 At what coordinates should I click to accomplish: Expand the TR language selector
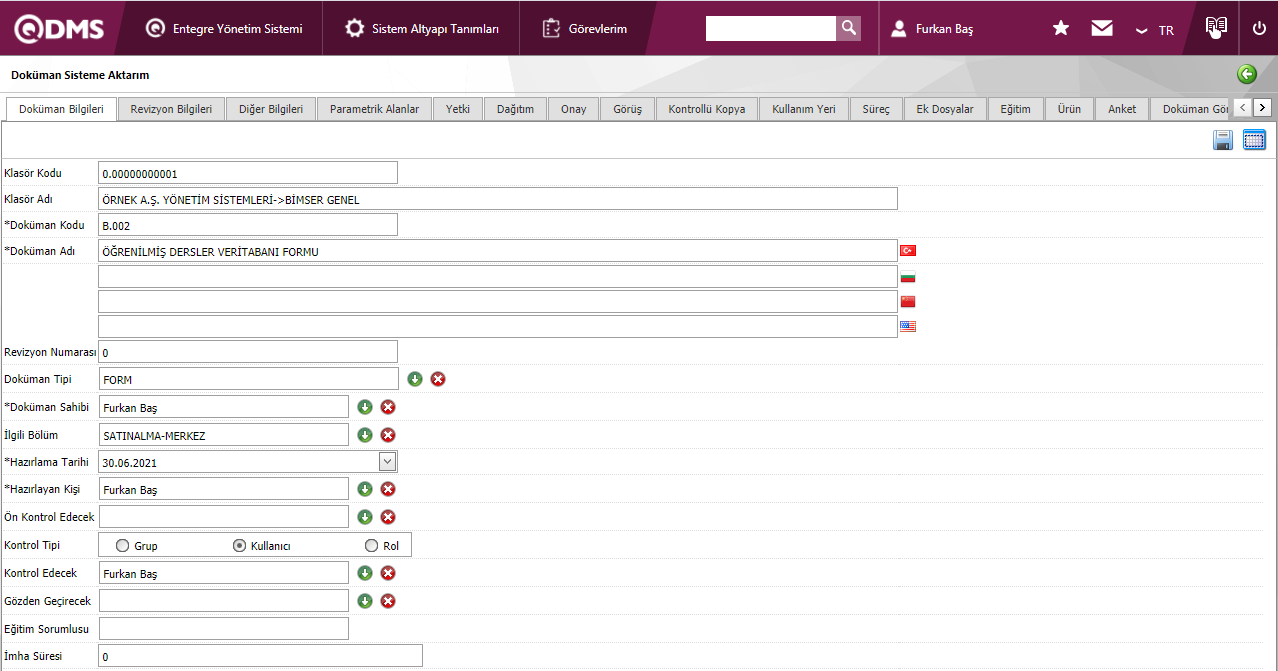(x=1154, y=30)
